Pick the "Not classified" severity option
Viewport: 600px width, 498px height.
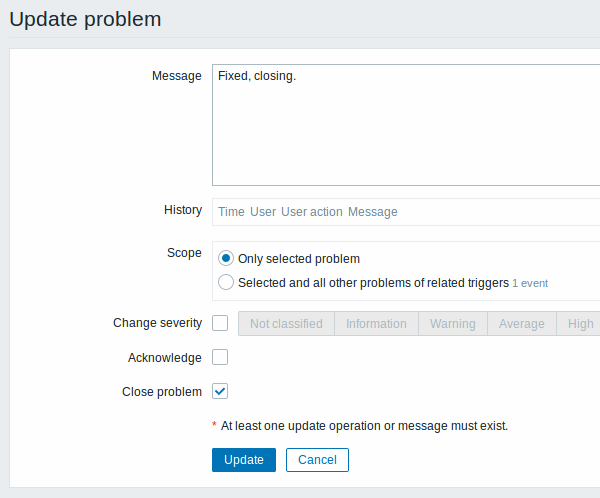click(286, 323)
